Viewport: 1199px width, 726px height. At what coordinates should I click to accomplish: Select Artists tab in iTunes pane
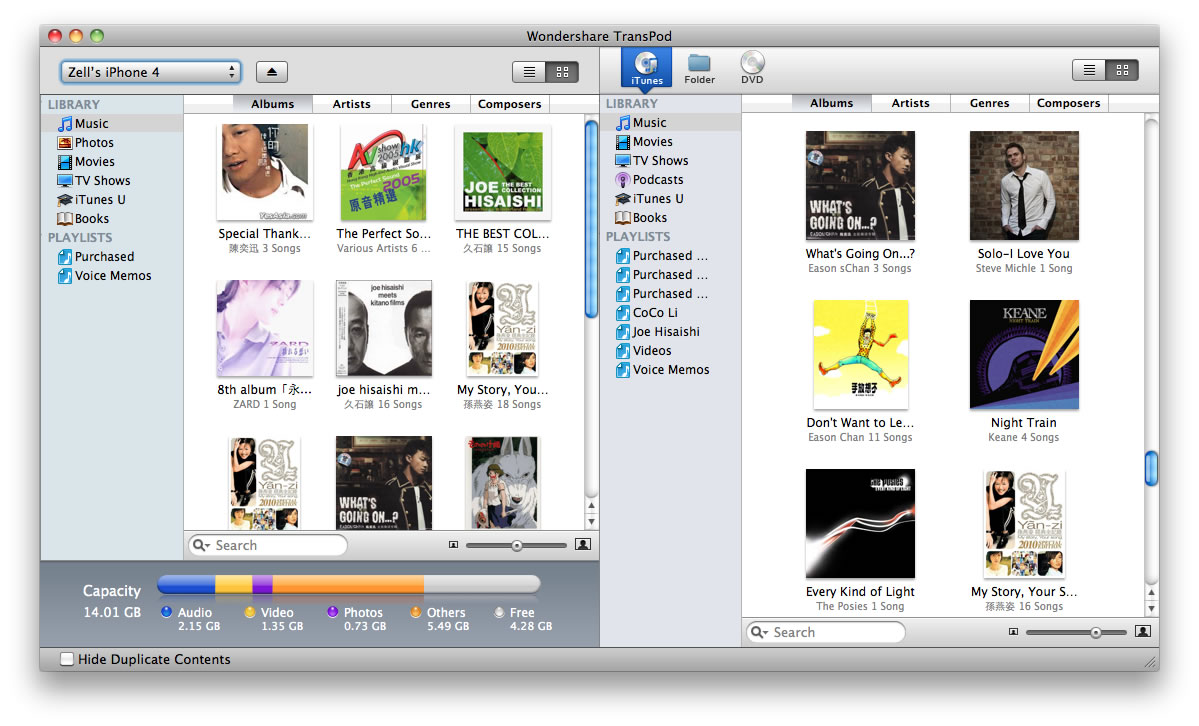[911, 103]
